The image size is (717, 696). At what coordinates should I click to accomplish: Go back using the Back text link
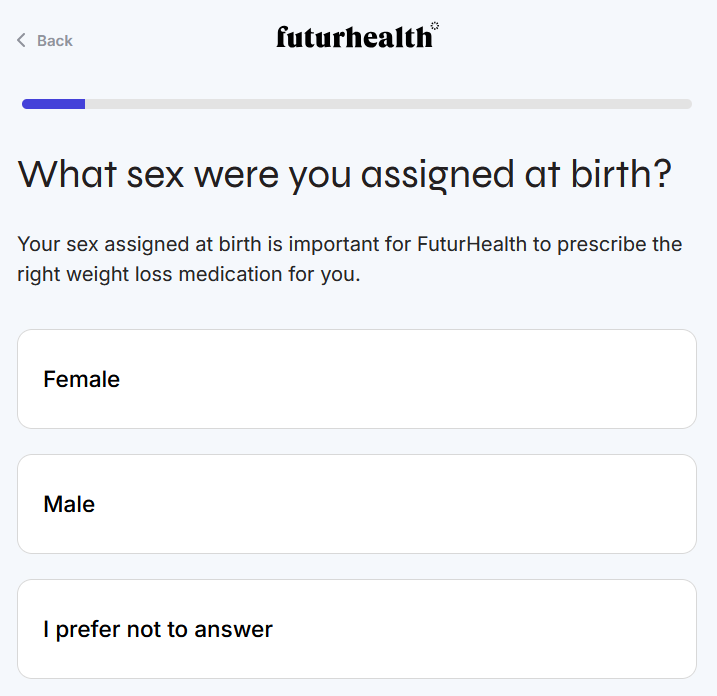tap(54, 41)
